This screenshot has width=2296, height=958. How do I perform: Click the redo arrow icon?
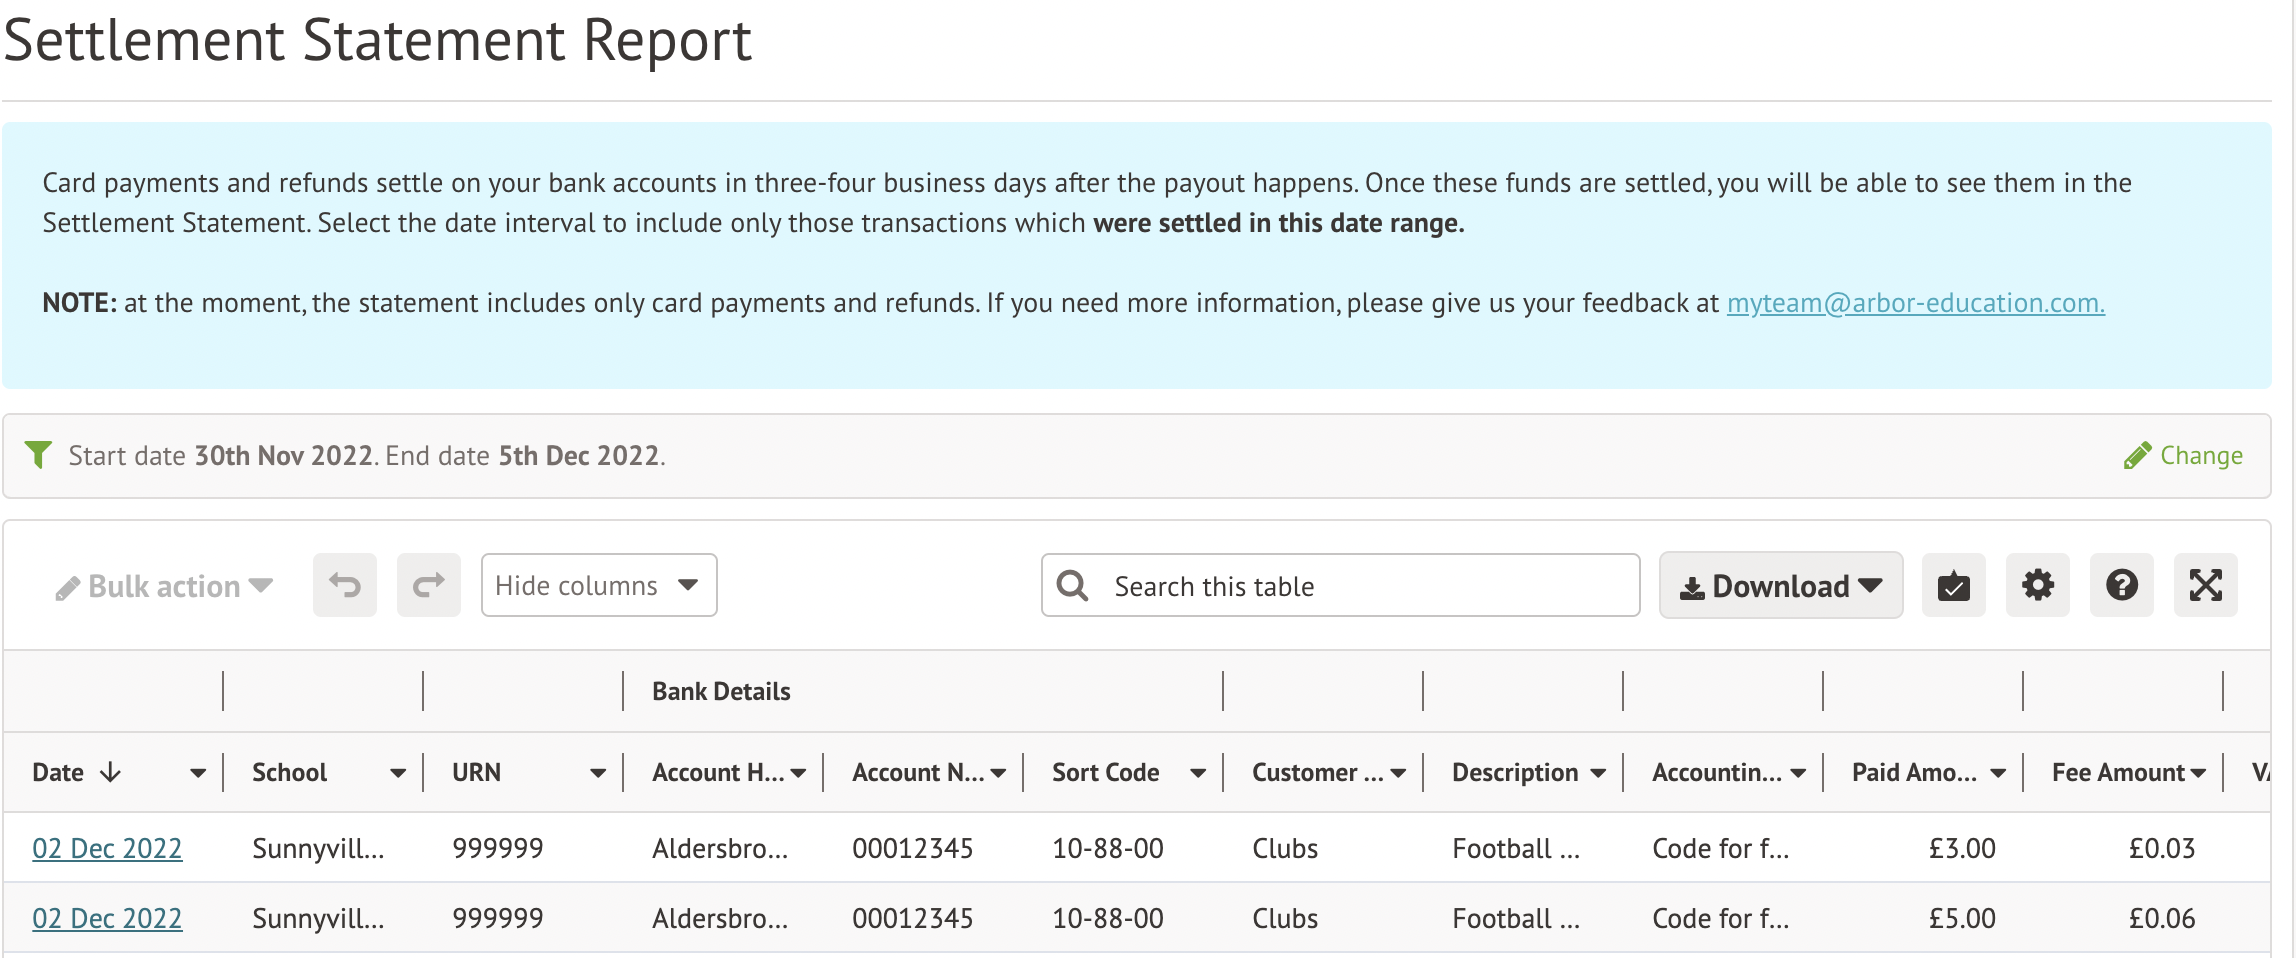pyautogui.click(x=428, y=585)
